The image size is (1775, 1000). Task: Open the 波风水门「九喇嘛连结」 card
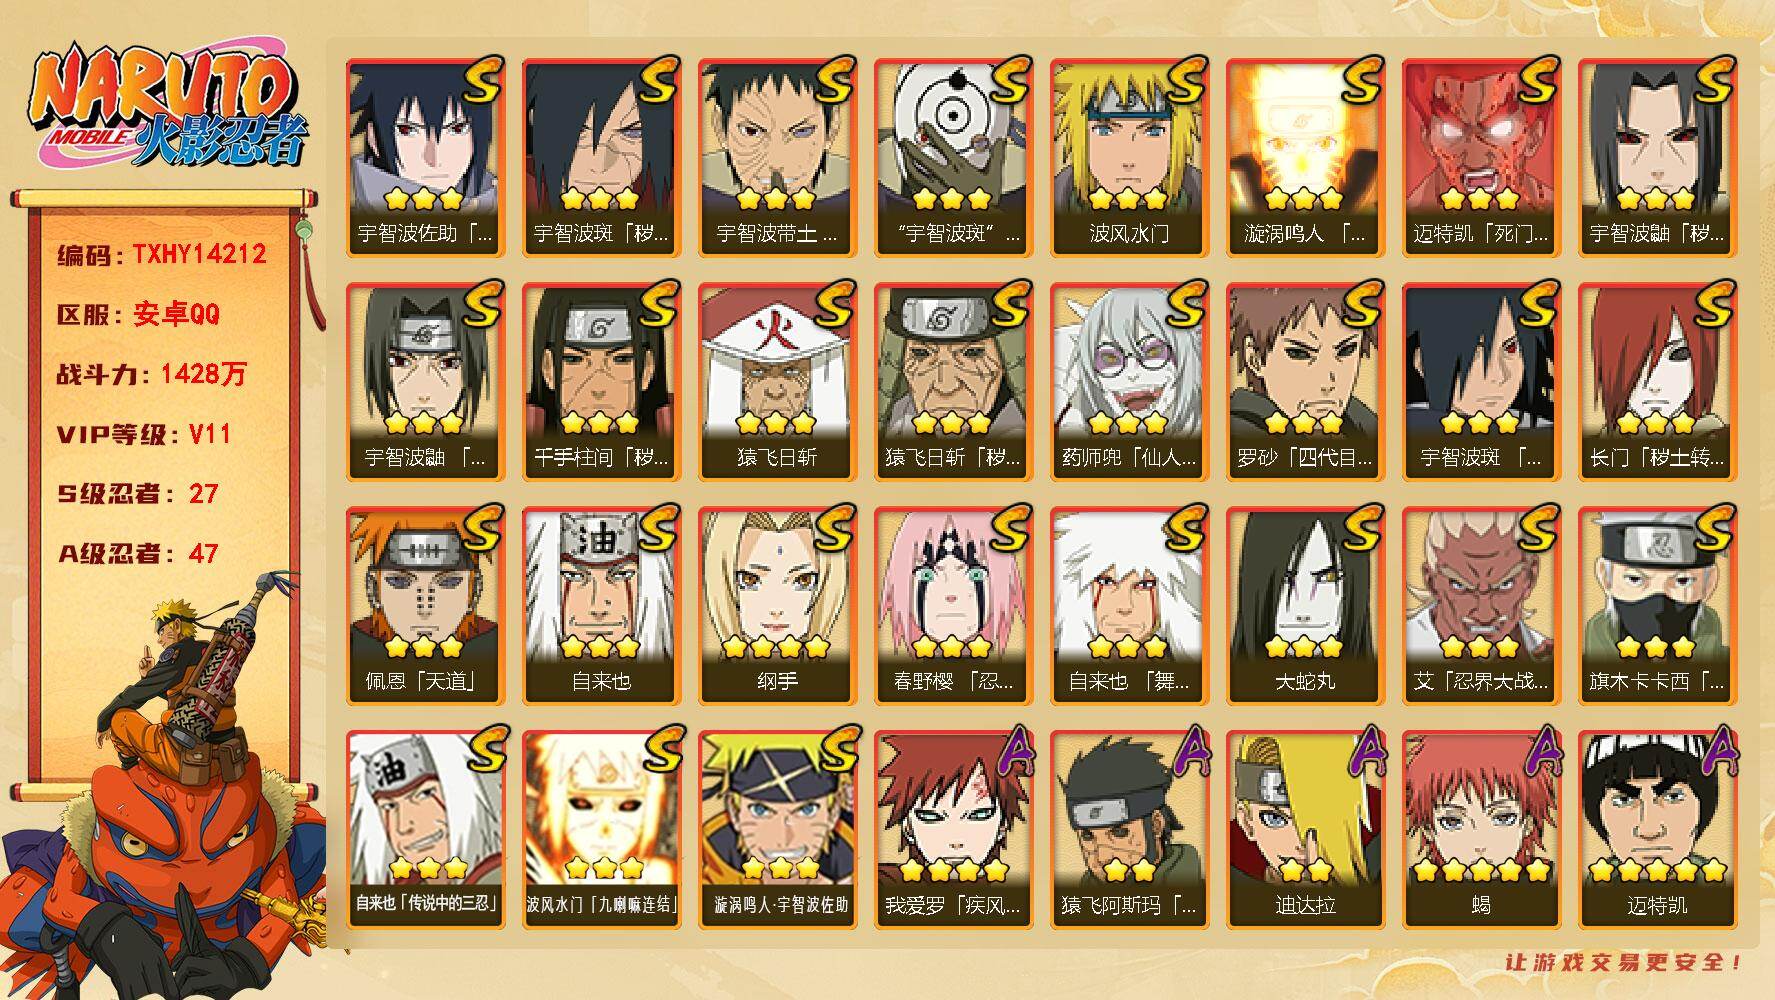(x=601, y=830)
